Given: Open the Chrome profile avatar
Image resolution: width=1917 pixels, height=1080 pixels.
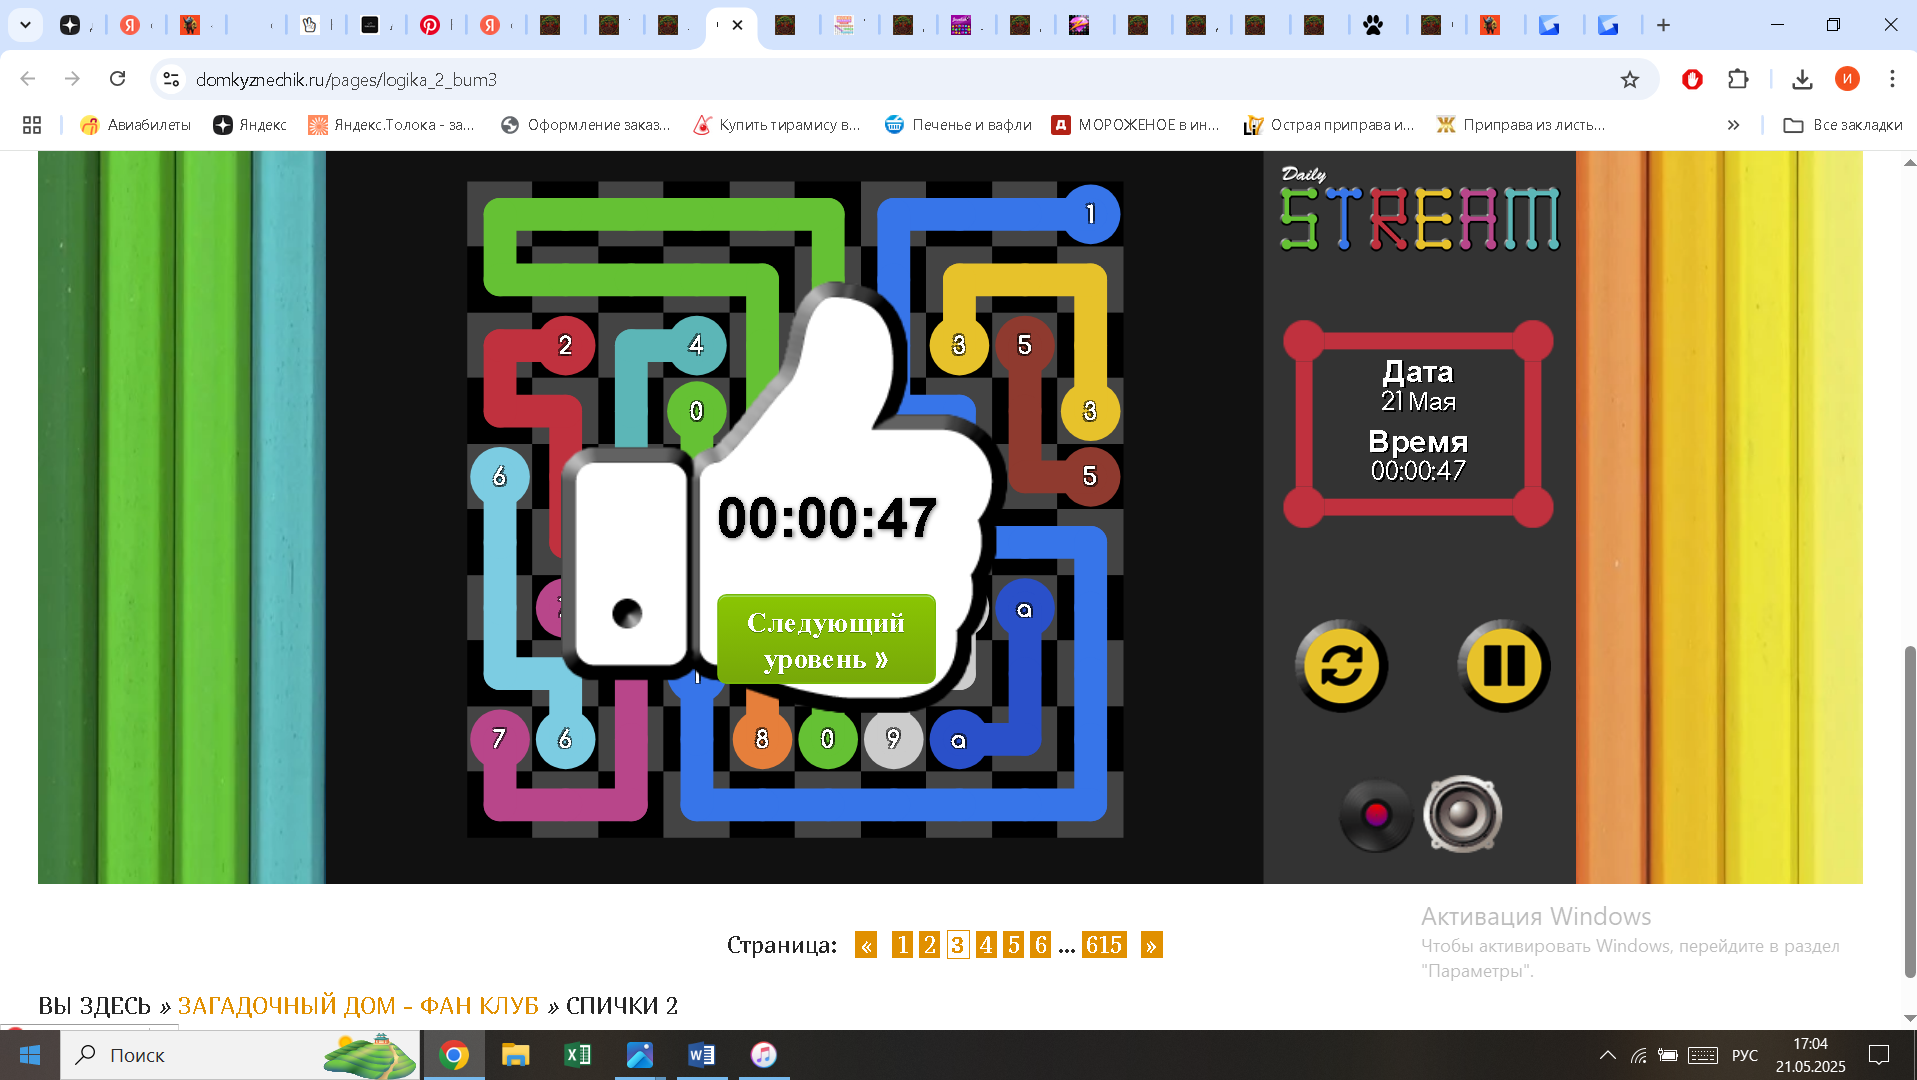Looking at the screenshot, I should [x=1847, y=79].
